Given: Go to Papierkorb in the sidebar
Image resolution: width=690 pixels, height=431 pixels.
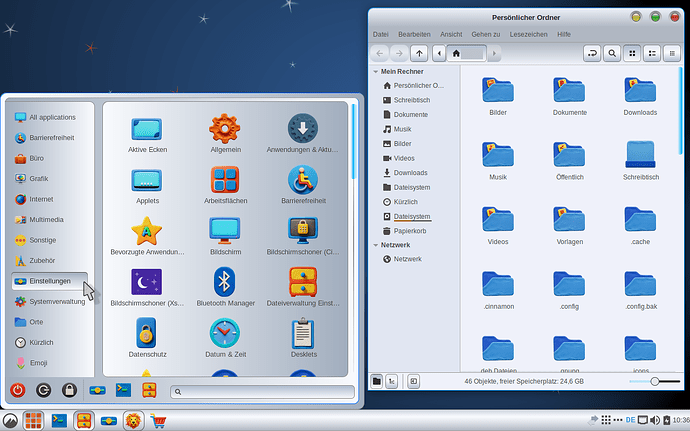Looking at the screenshot, I should (410, 230).
